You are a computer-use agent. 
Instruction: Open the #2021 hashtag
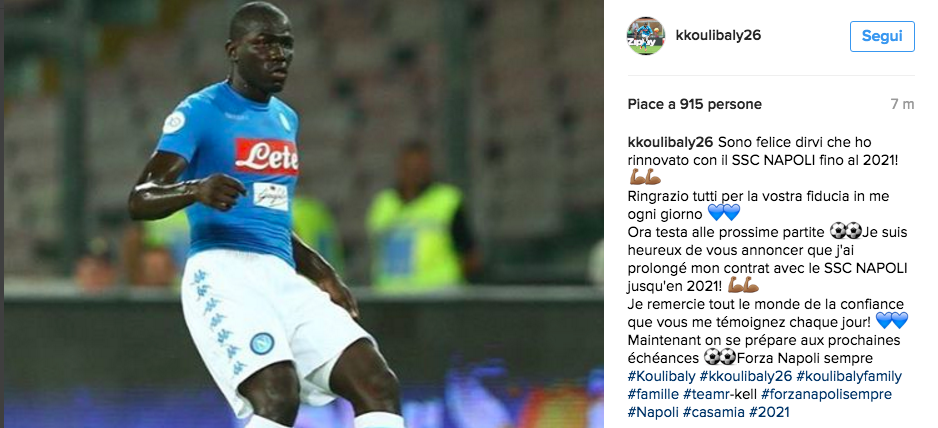click(769, 412)
